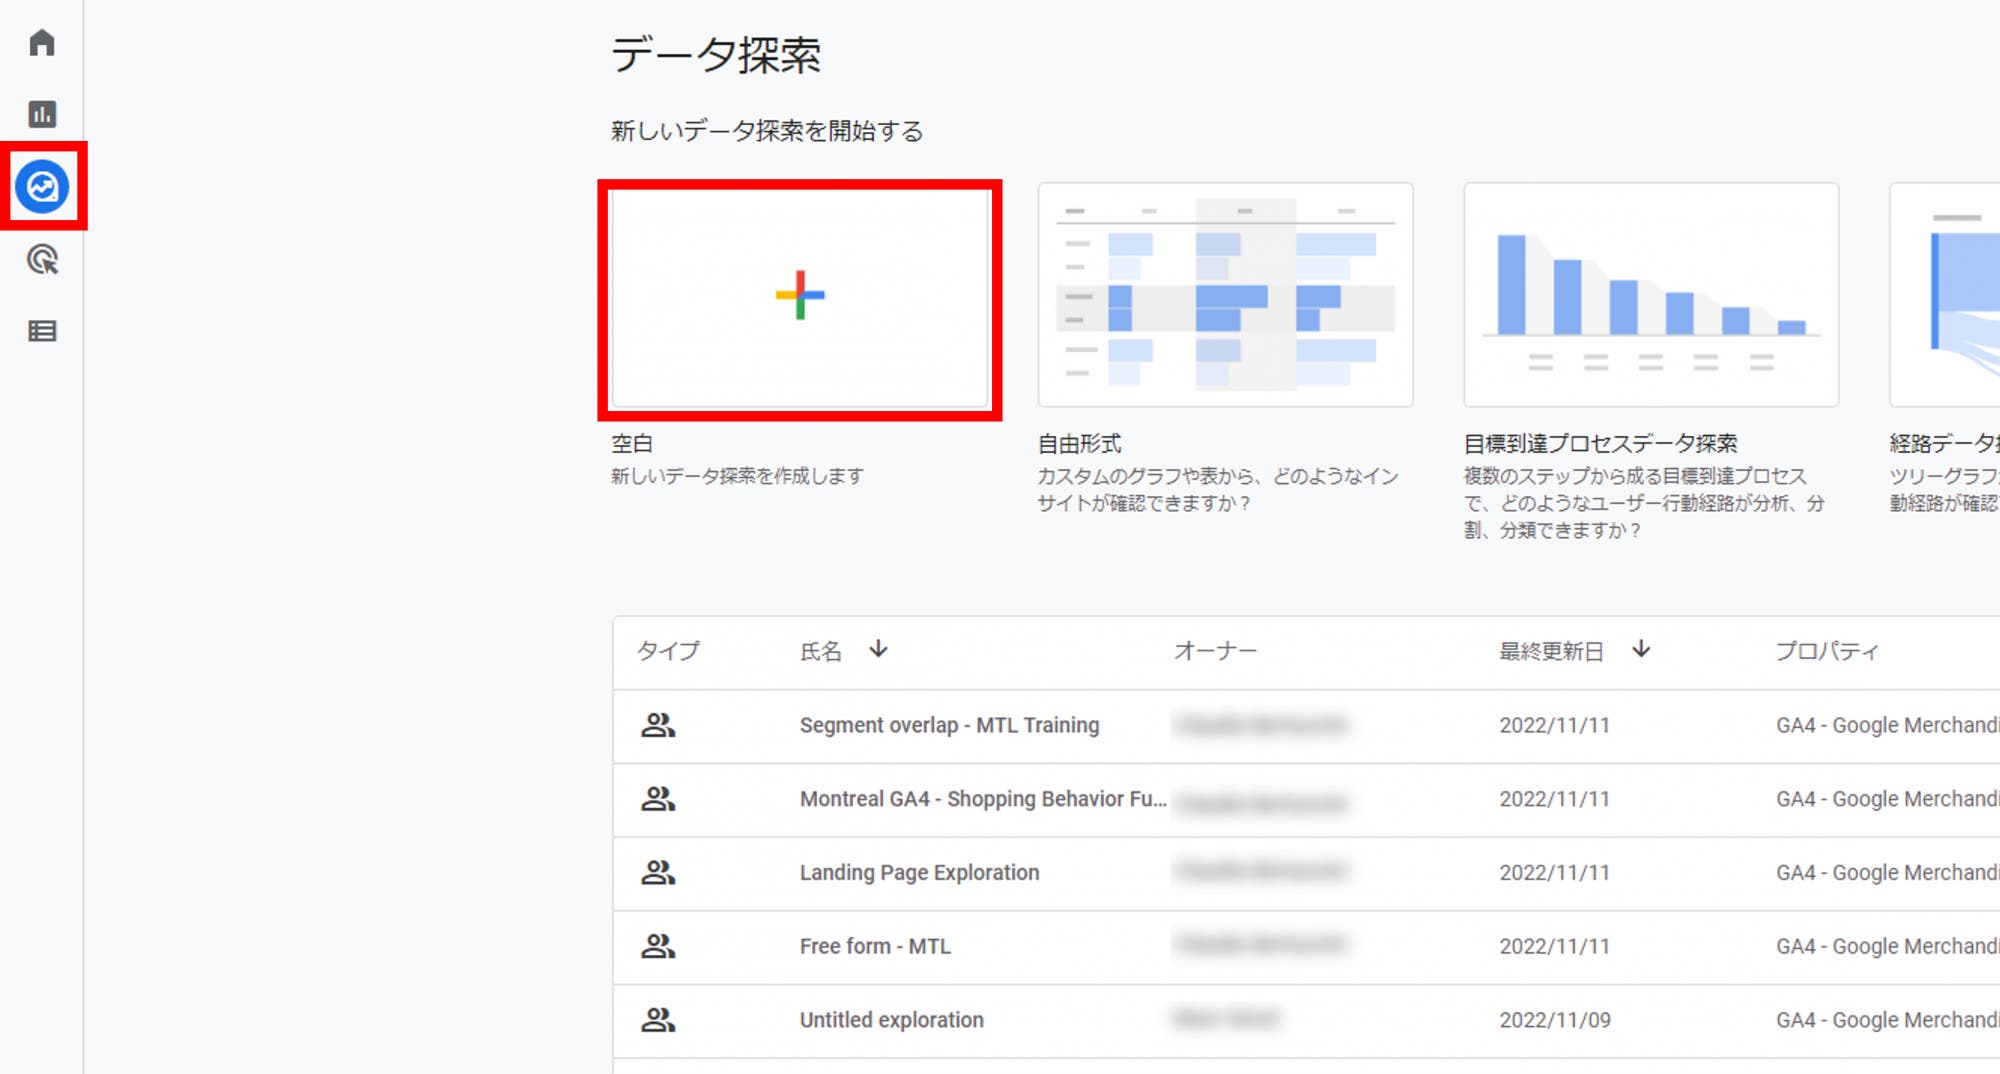
Task: Open the Reports icon in sidebar
Action: (x=42, y=115)
